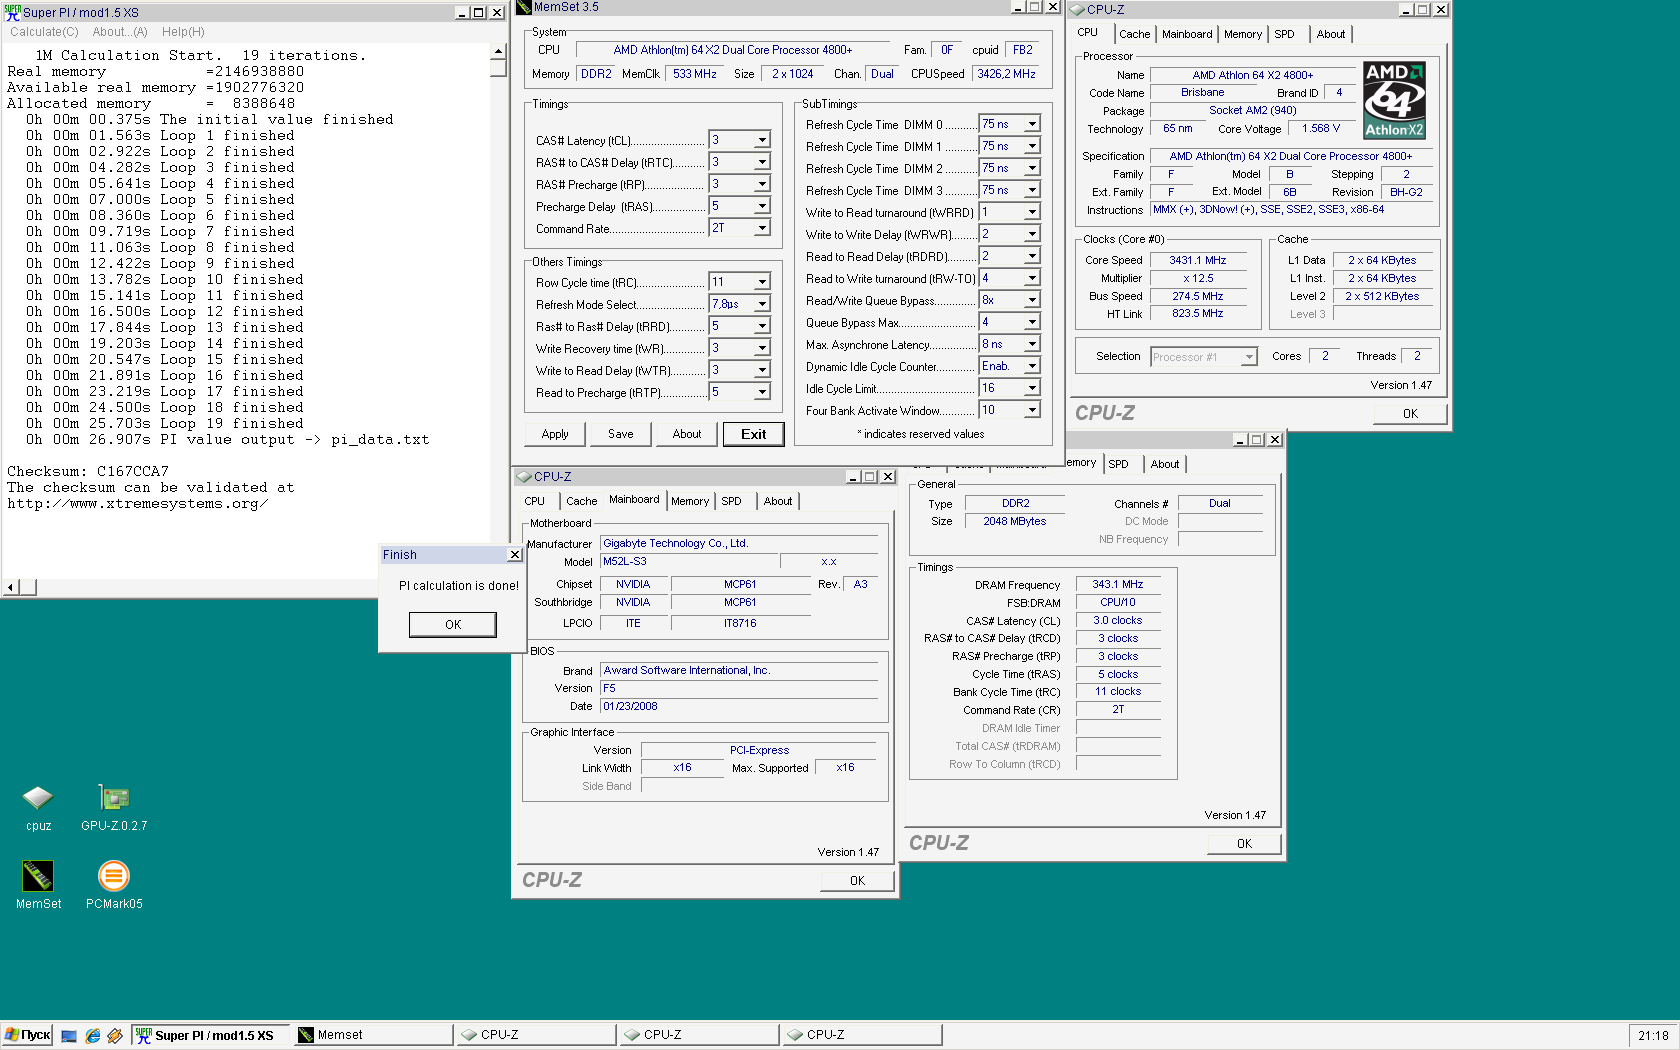Click the Checksum: C167CCA7 line

88,471
